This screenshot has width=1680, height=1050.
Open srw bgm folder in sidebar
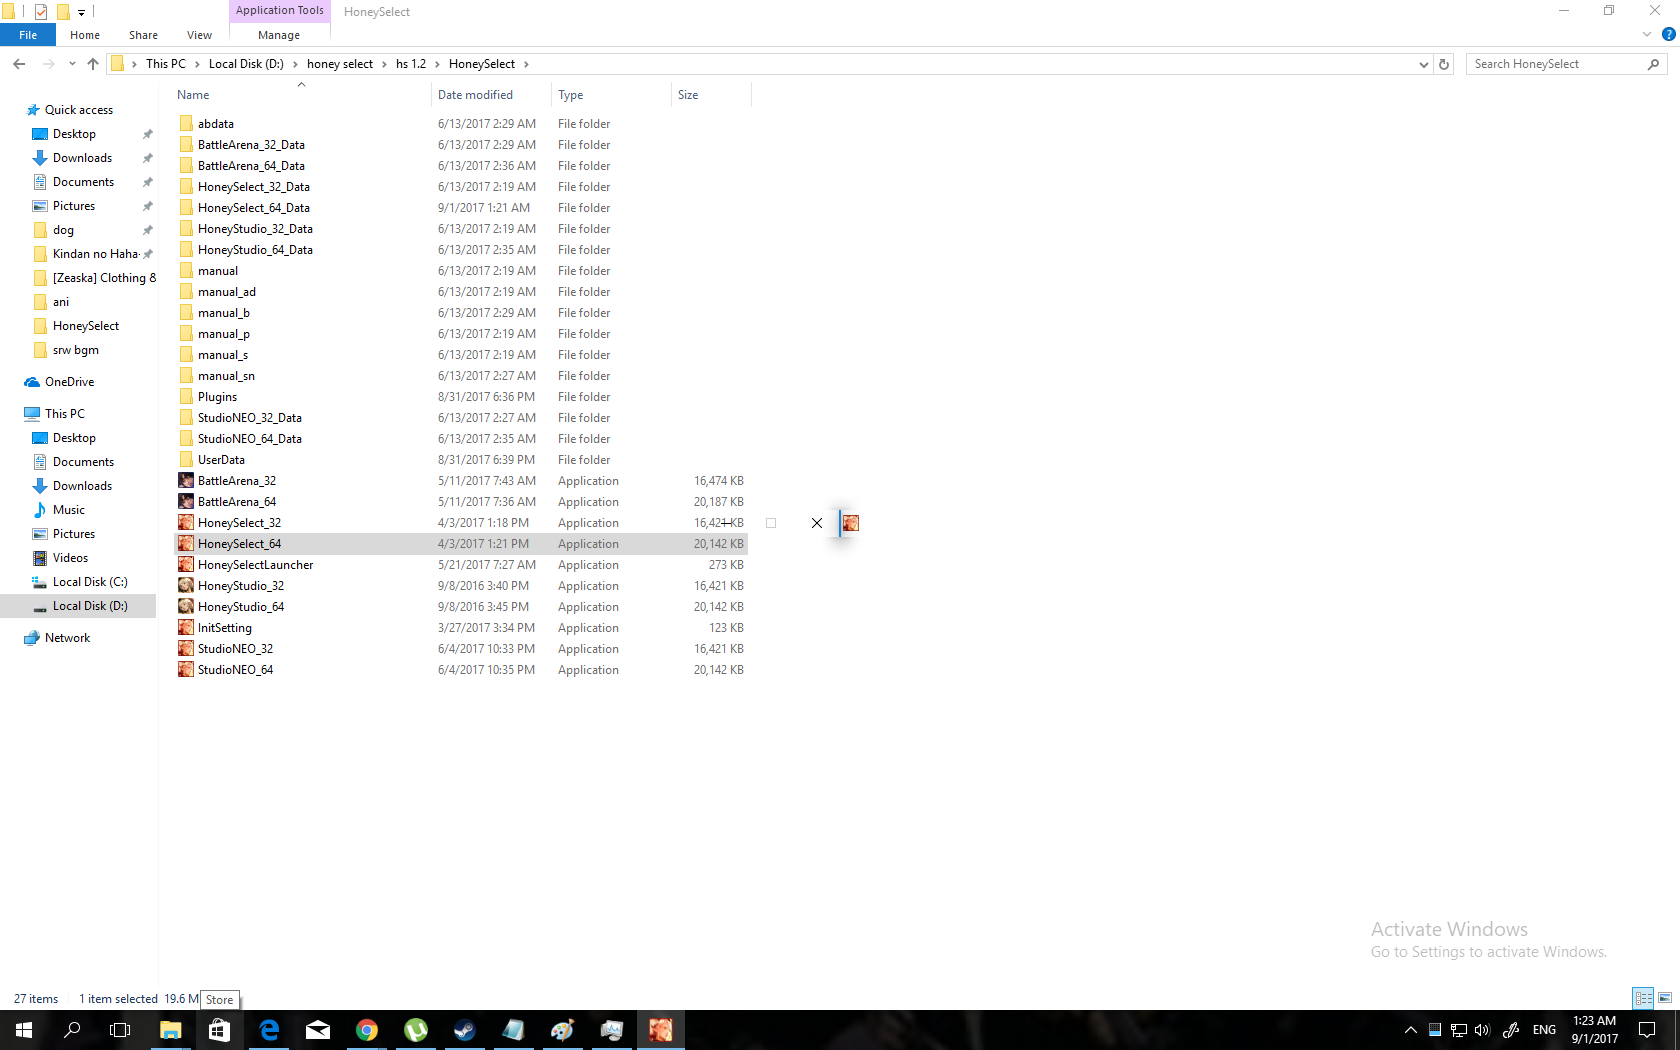tap(75, 350)
